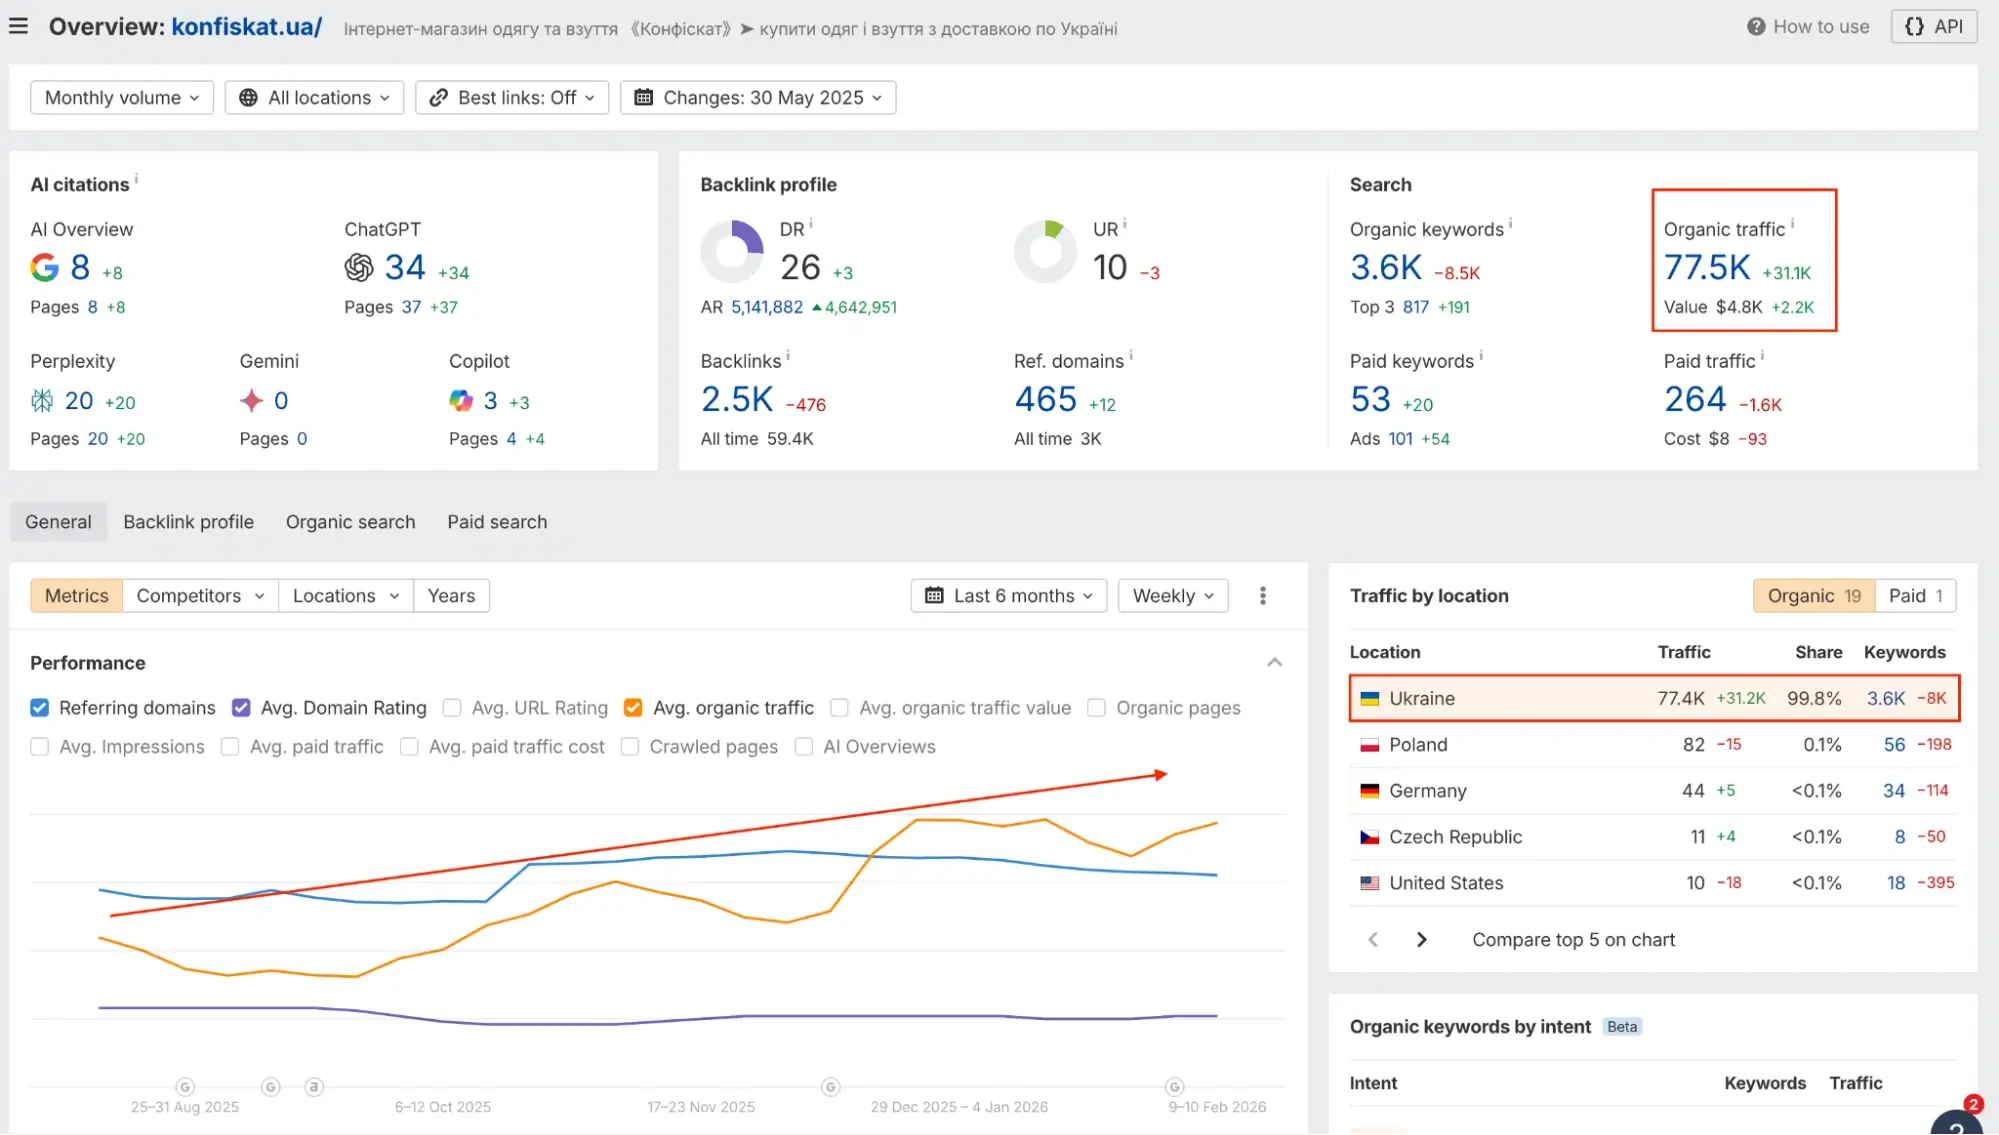Open the hamburger menu icon
The width and height of the screenshot is (1999, 1135).
coord(18,27)
